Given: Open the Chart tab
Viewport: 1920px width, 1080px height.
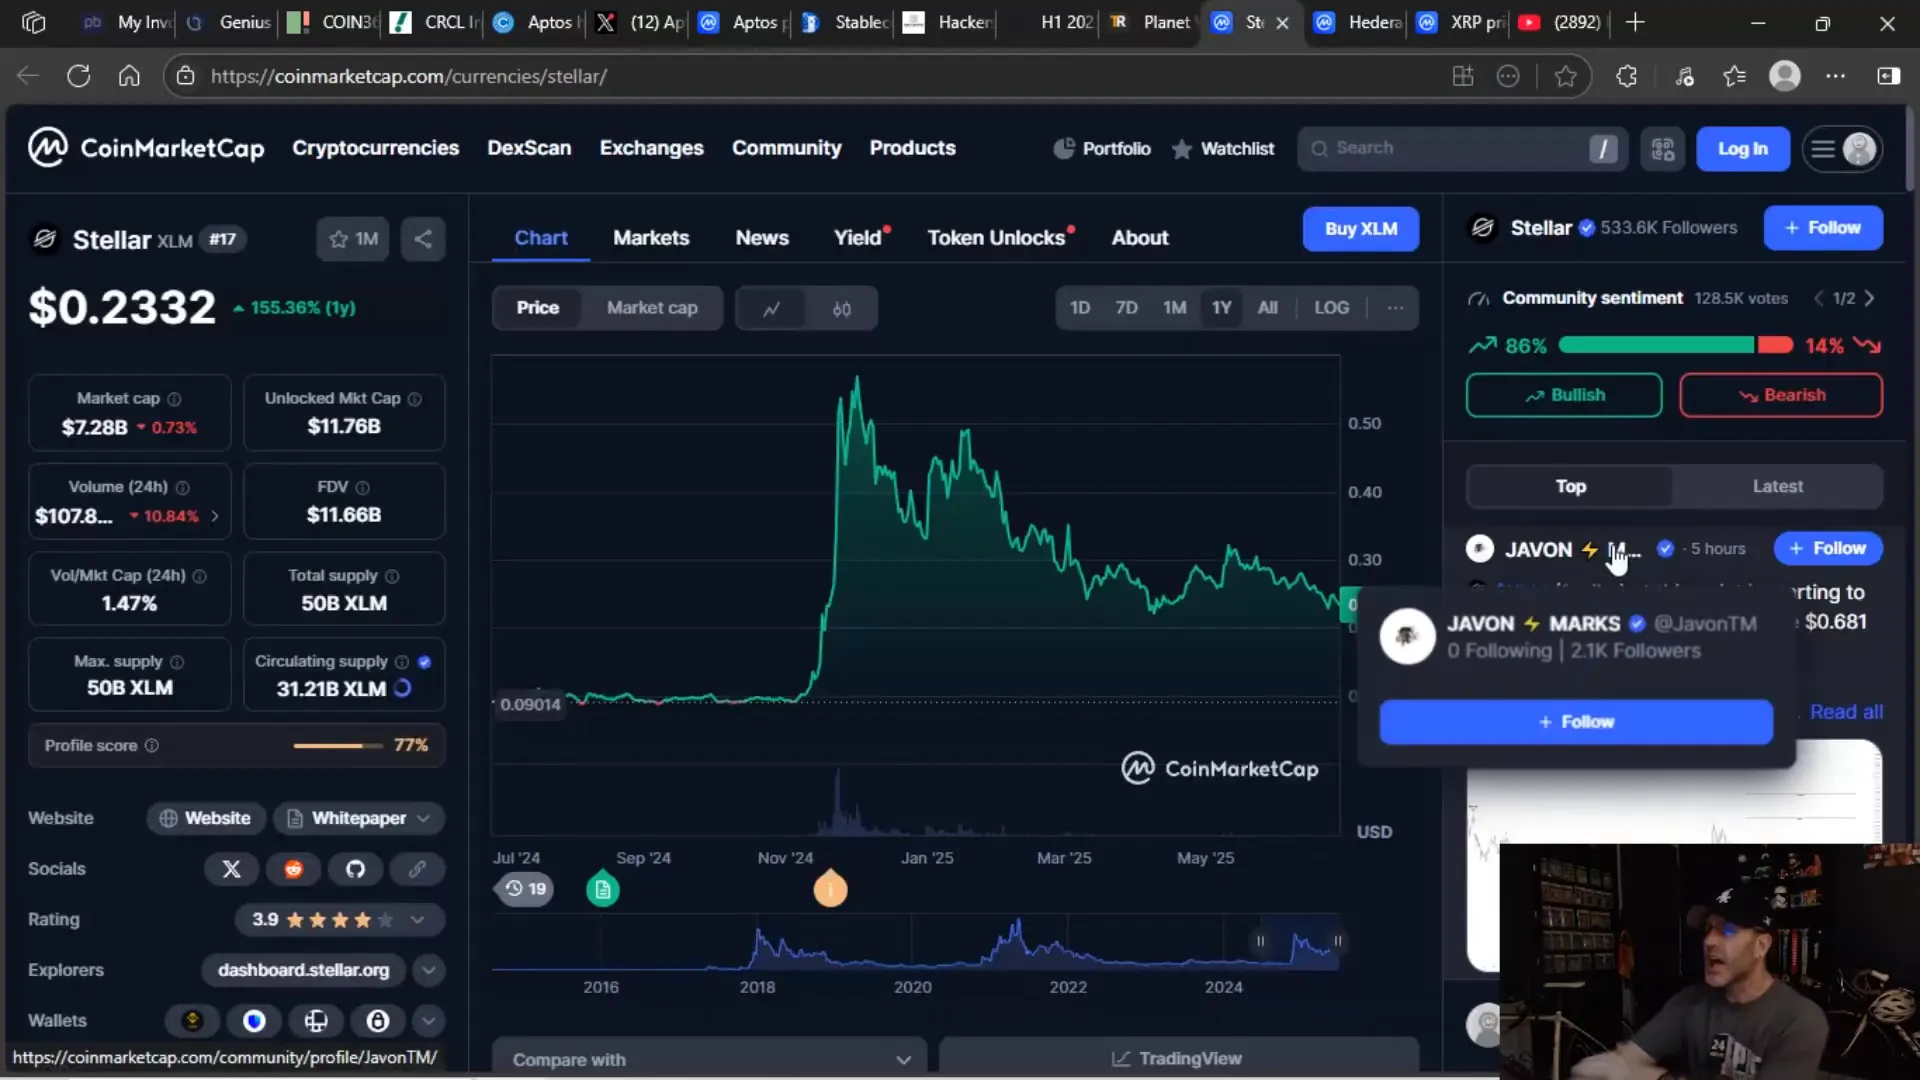Looking at the screenshot, I should pos(541,238).
